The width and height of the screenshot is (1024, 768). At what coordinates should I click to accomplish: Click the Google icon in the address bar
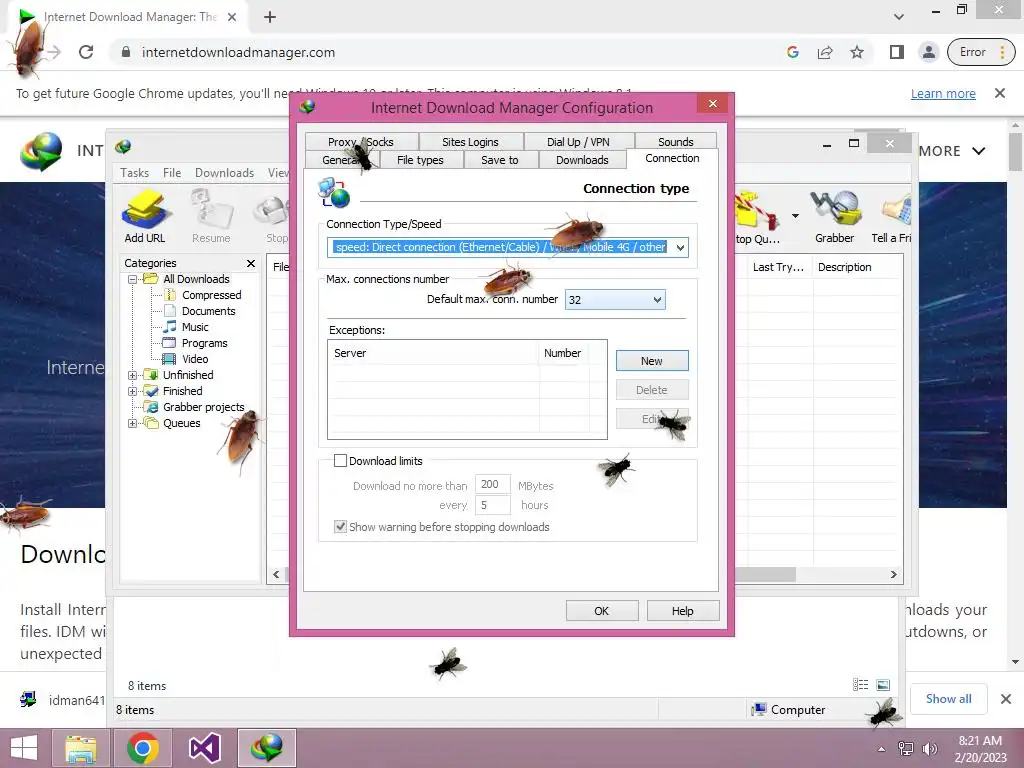793,52
